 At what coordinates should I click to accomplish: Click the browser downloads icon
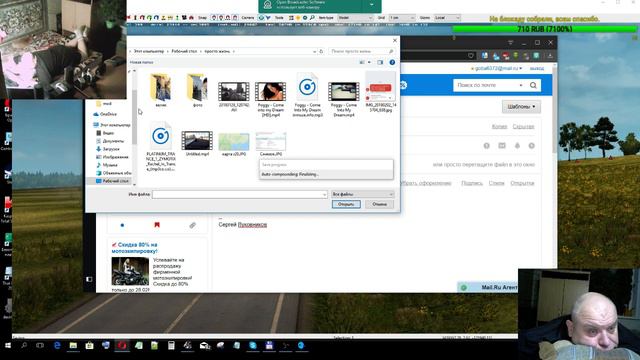[x=550, y=56]
